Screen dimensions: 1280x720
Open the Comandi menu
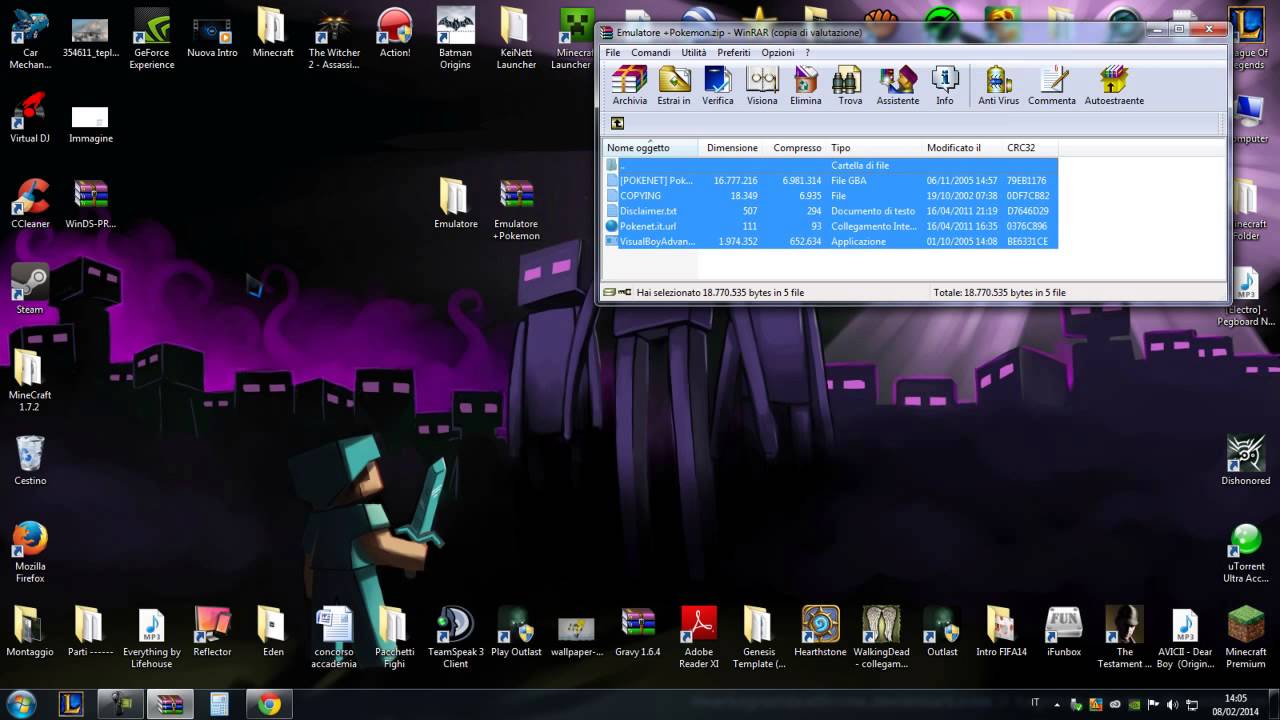point(651,52)
